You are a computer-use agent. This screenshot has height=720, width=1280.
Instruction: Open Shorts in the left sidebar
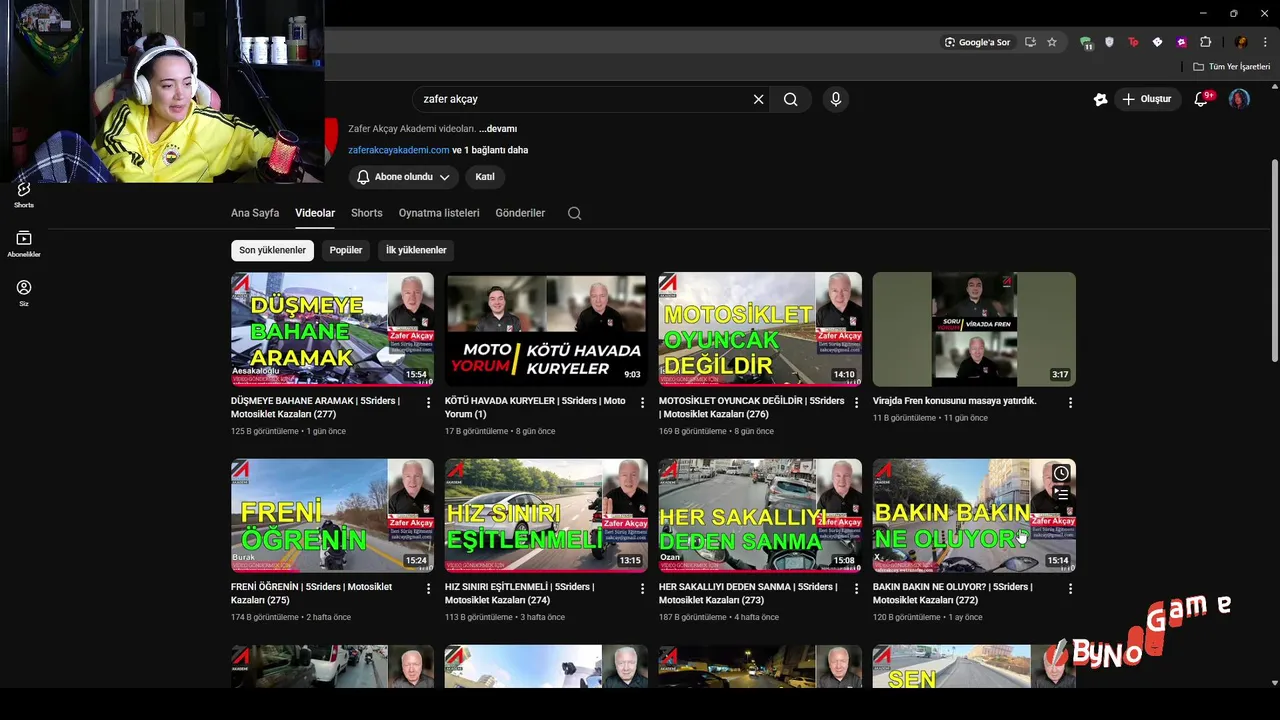tap(24, 194)
